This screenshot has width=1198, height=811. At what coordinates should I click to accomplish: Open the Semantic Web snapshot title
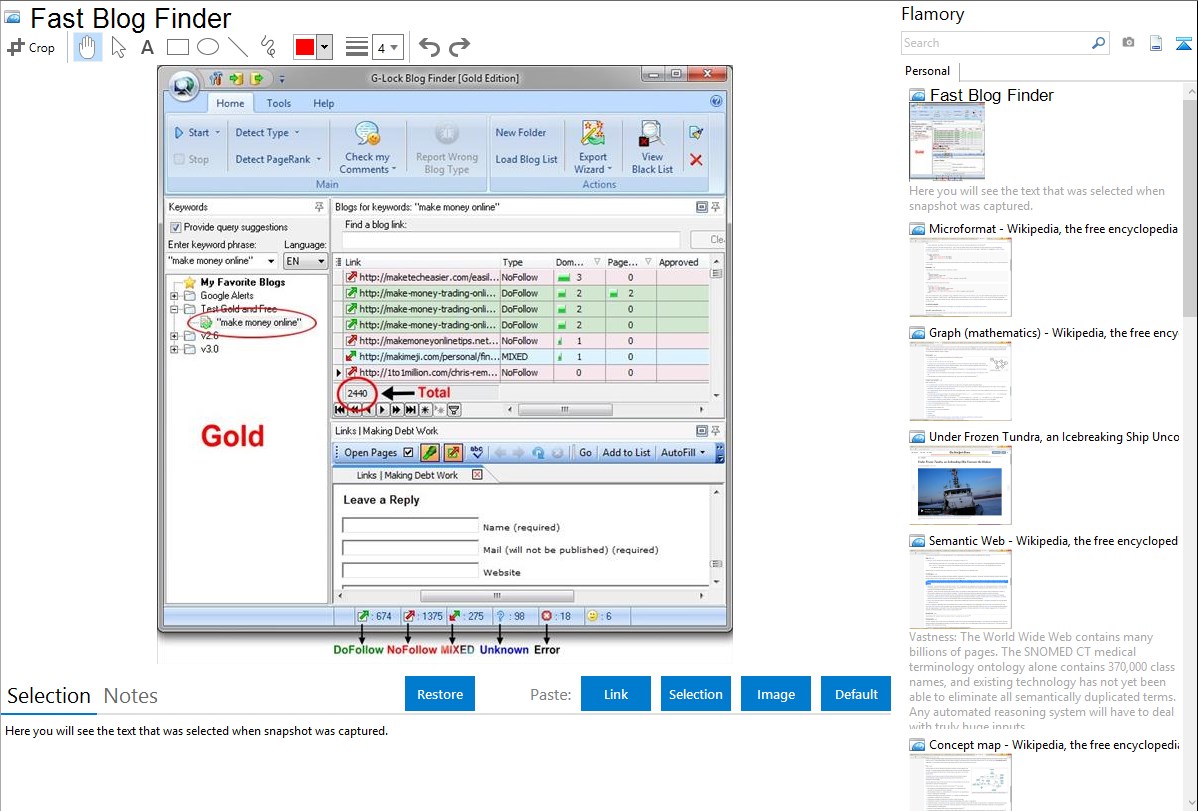[x=1053, y=541]
